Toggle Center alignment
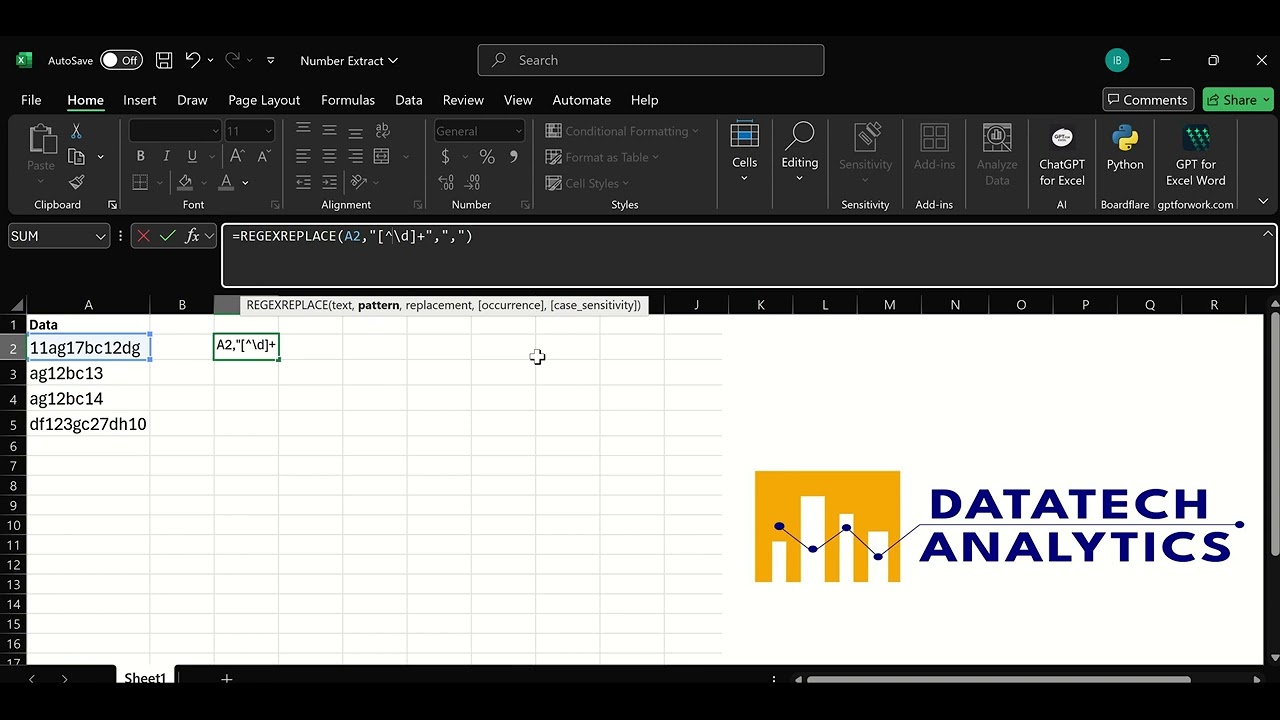 (x=329, y=157)
